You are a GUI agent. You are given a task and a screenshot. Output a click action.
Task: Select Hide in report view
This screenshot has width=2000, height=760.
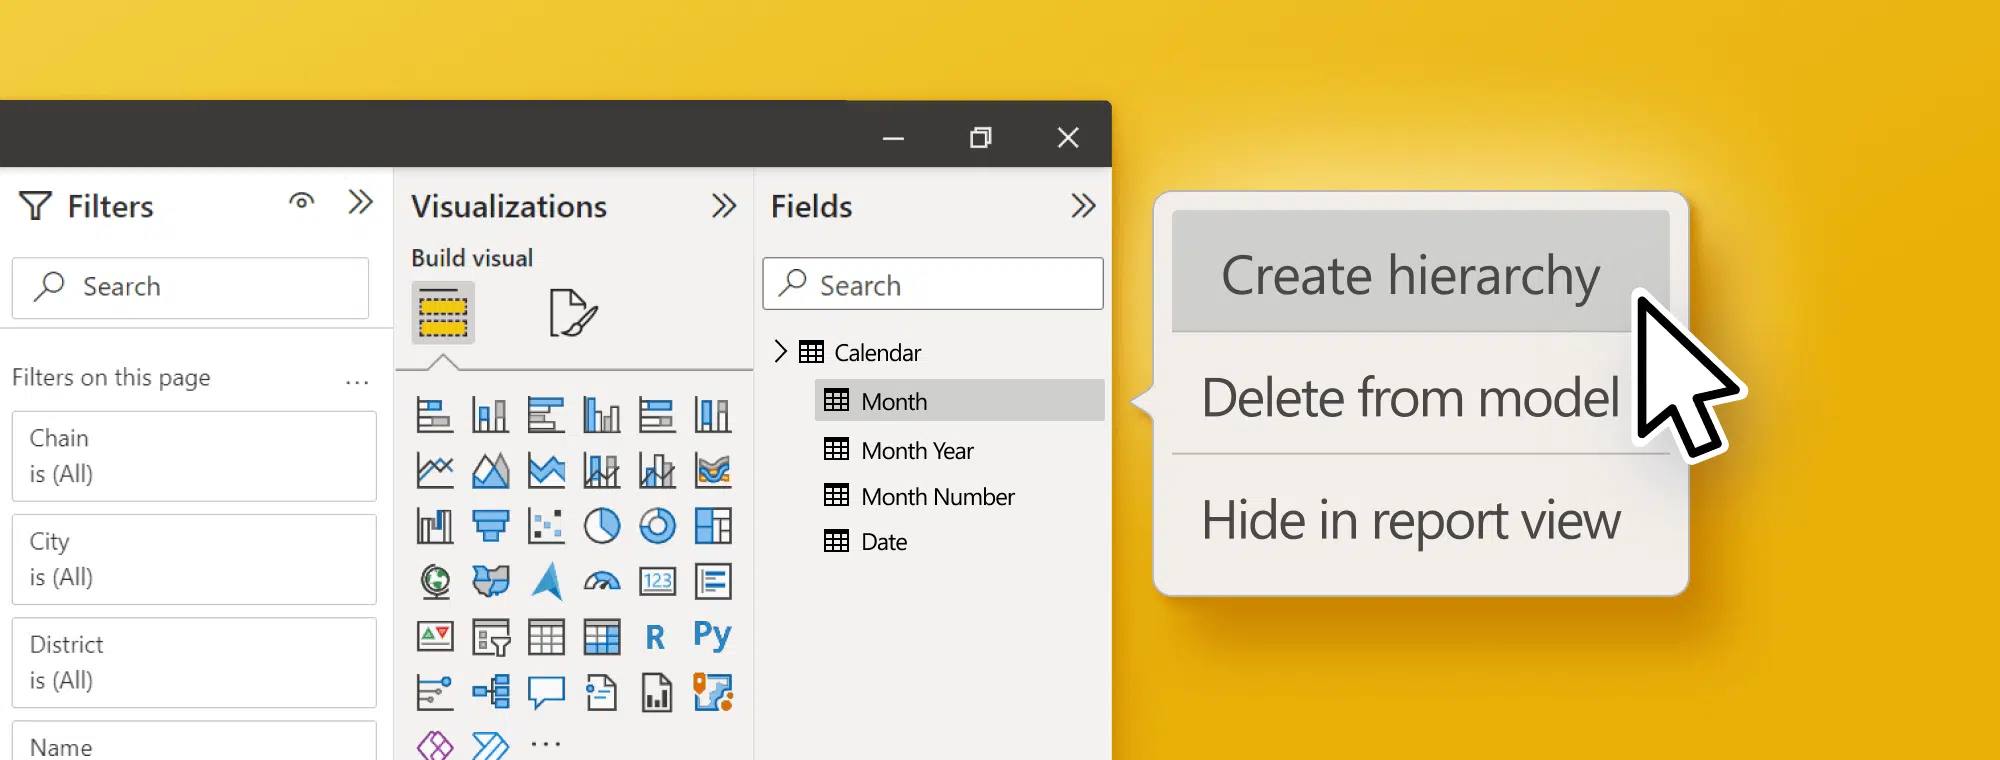coord(1410,521)
